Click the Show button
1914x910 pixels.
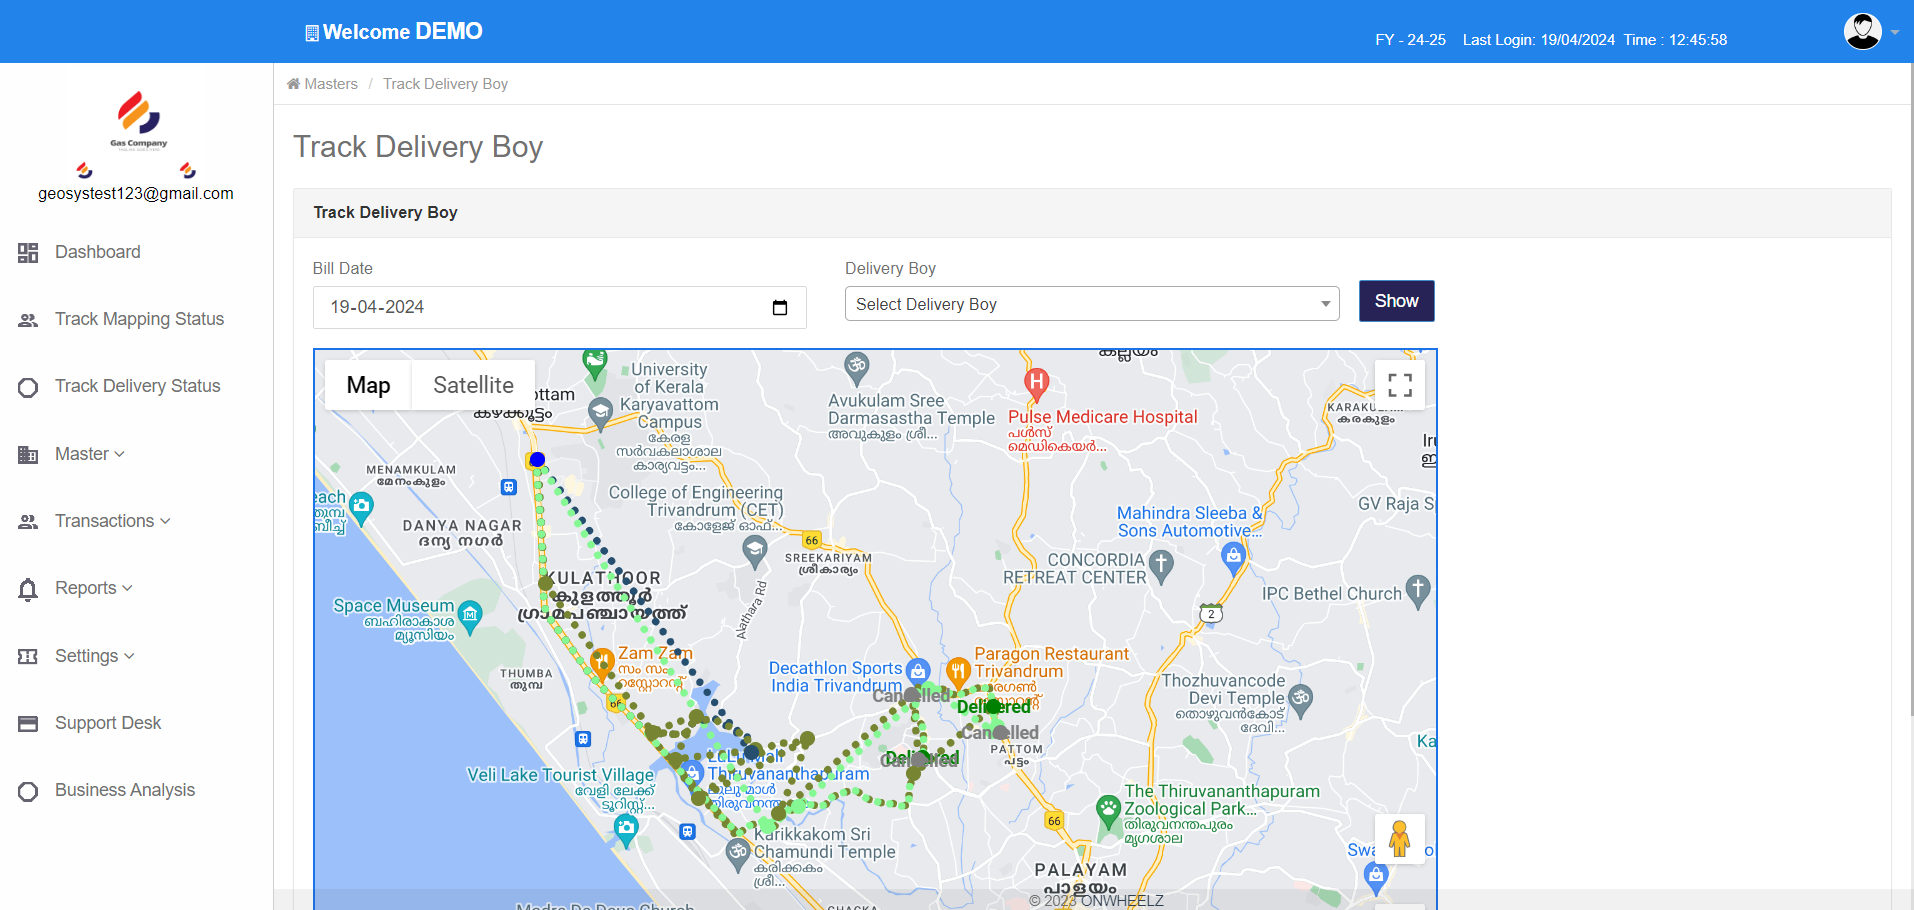pos(1396,301)
